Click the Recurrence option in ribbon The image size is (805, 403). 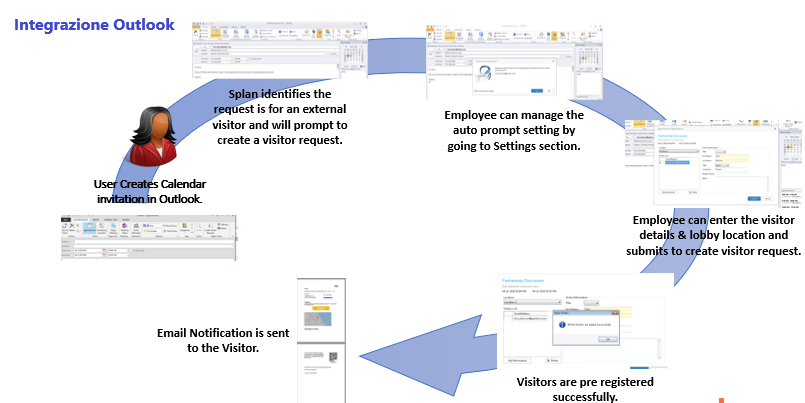(x=170, y=225)
